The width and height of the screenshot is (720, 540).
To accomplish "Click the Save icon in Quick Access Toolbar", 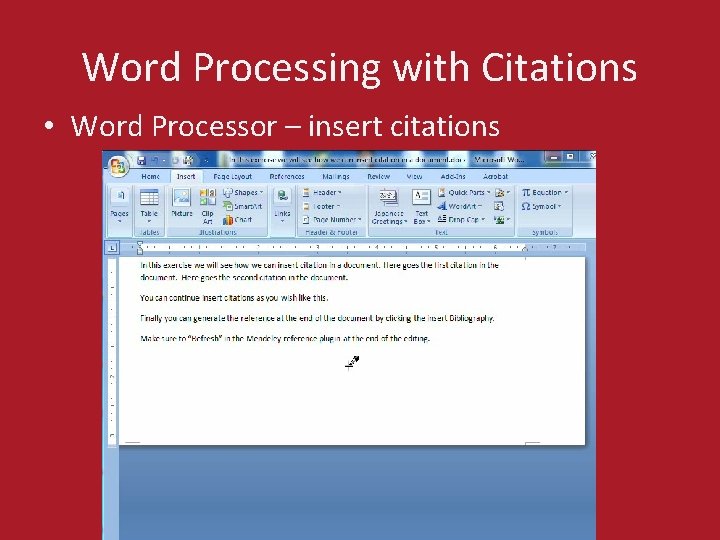I will pyautogui.click(x=141, y=160).
